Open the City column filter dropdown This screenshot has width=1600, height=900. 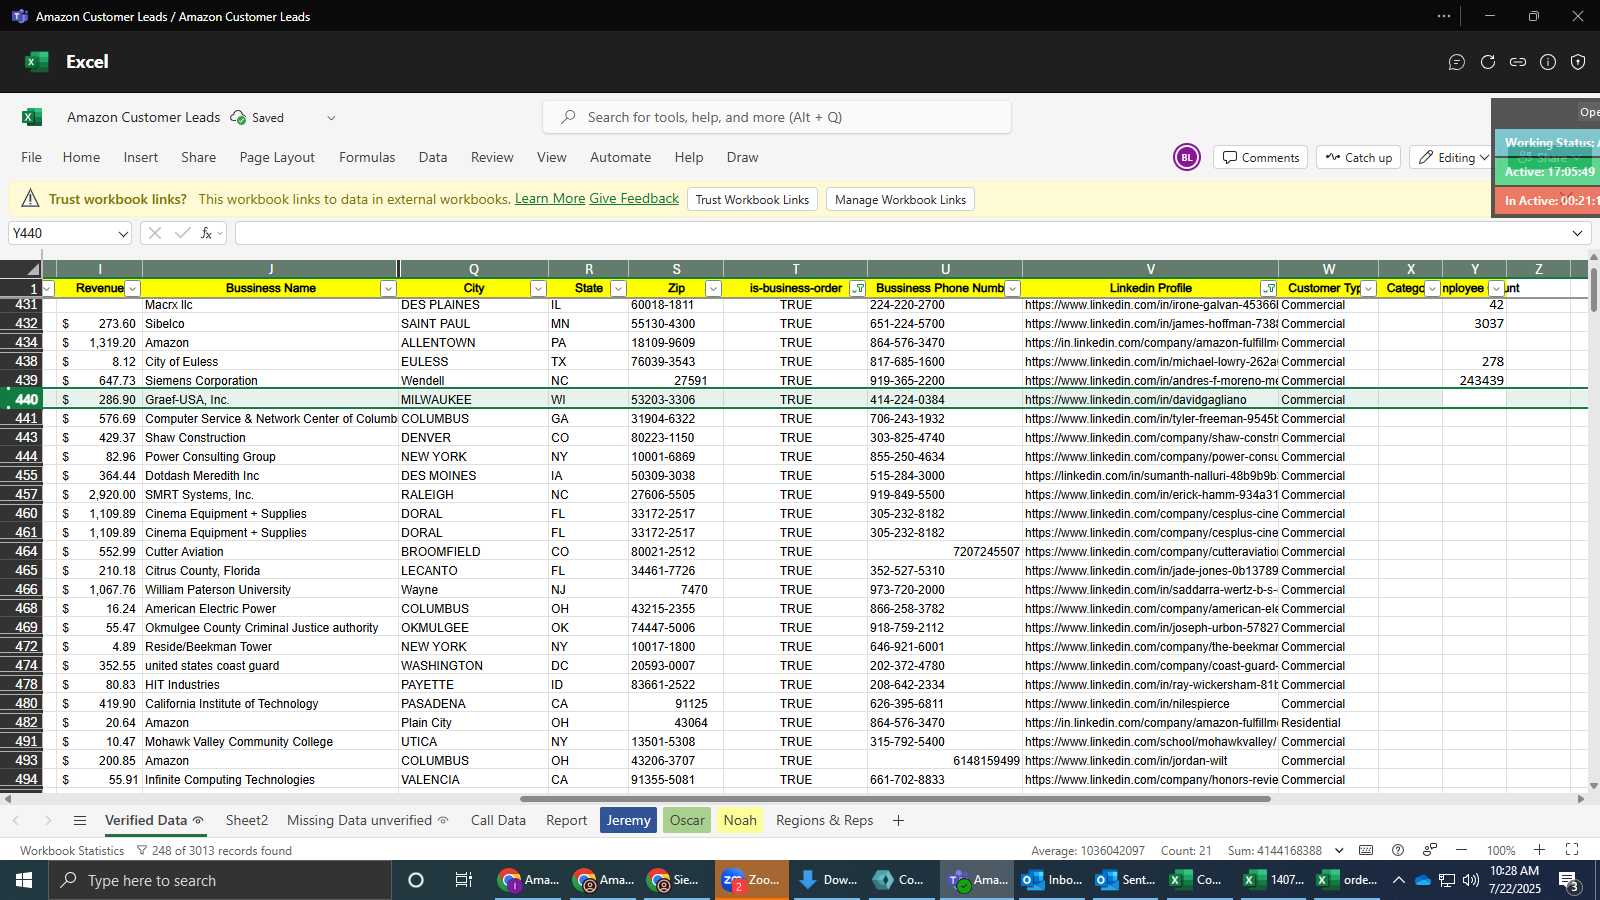(x=538, y=289)
